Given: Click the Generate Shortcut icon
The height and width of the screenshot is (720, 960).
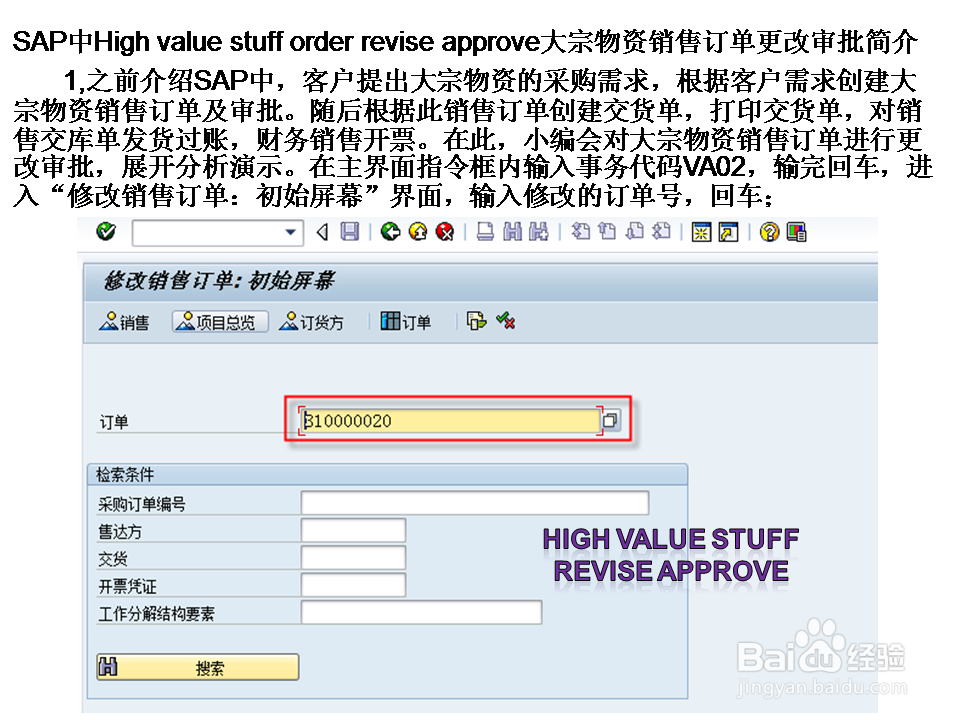Looking at the screenshot, I should pyautogui.click(x=729, y=232).
